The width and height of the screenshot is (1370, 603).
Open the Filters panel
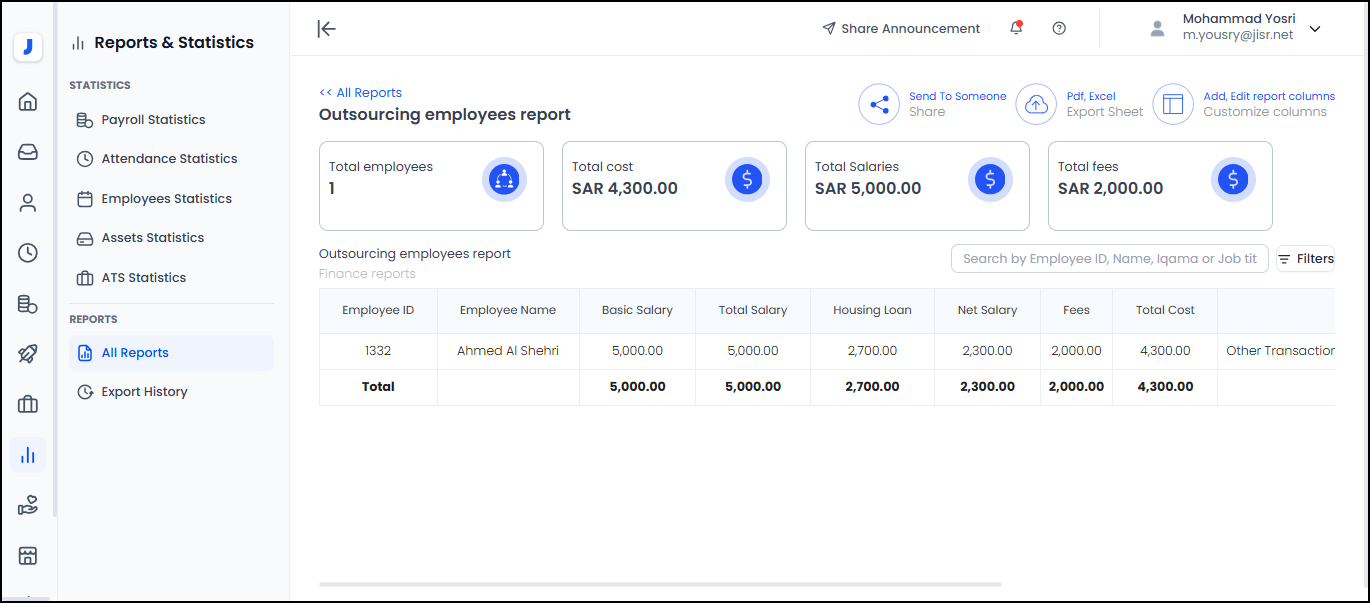(1305, 259)
